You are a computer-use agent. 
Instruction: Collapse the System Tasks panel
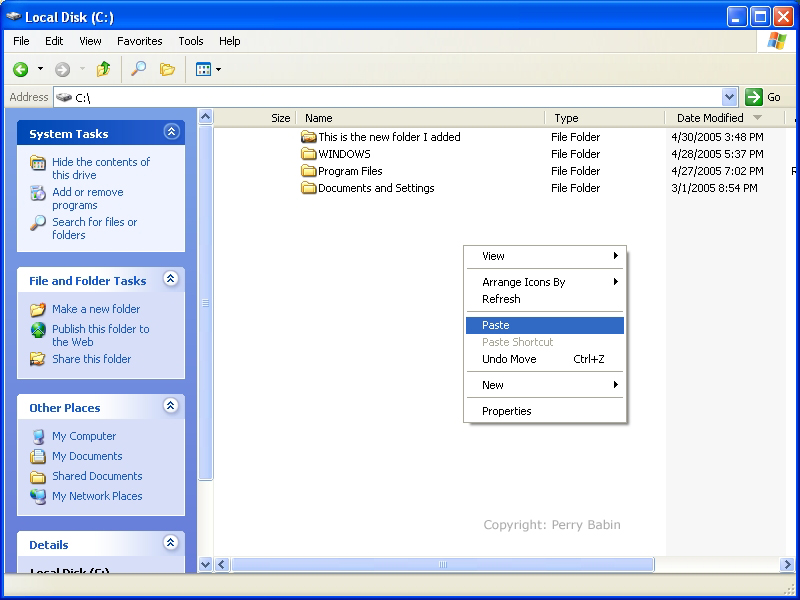(171, 132)
